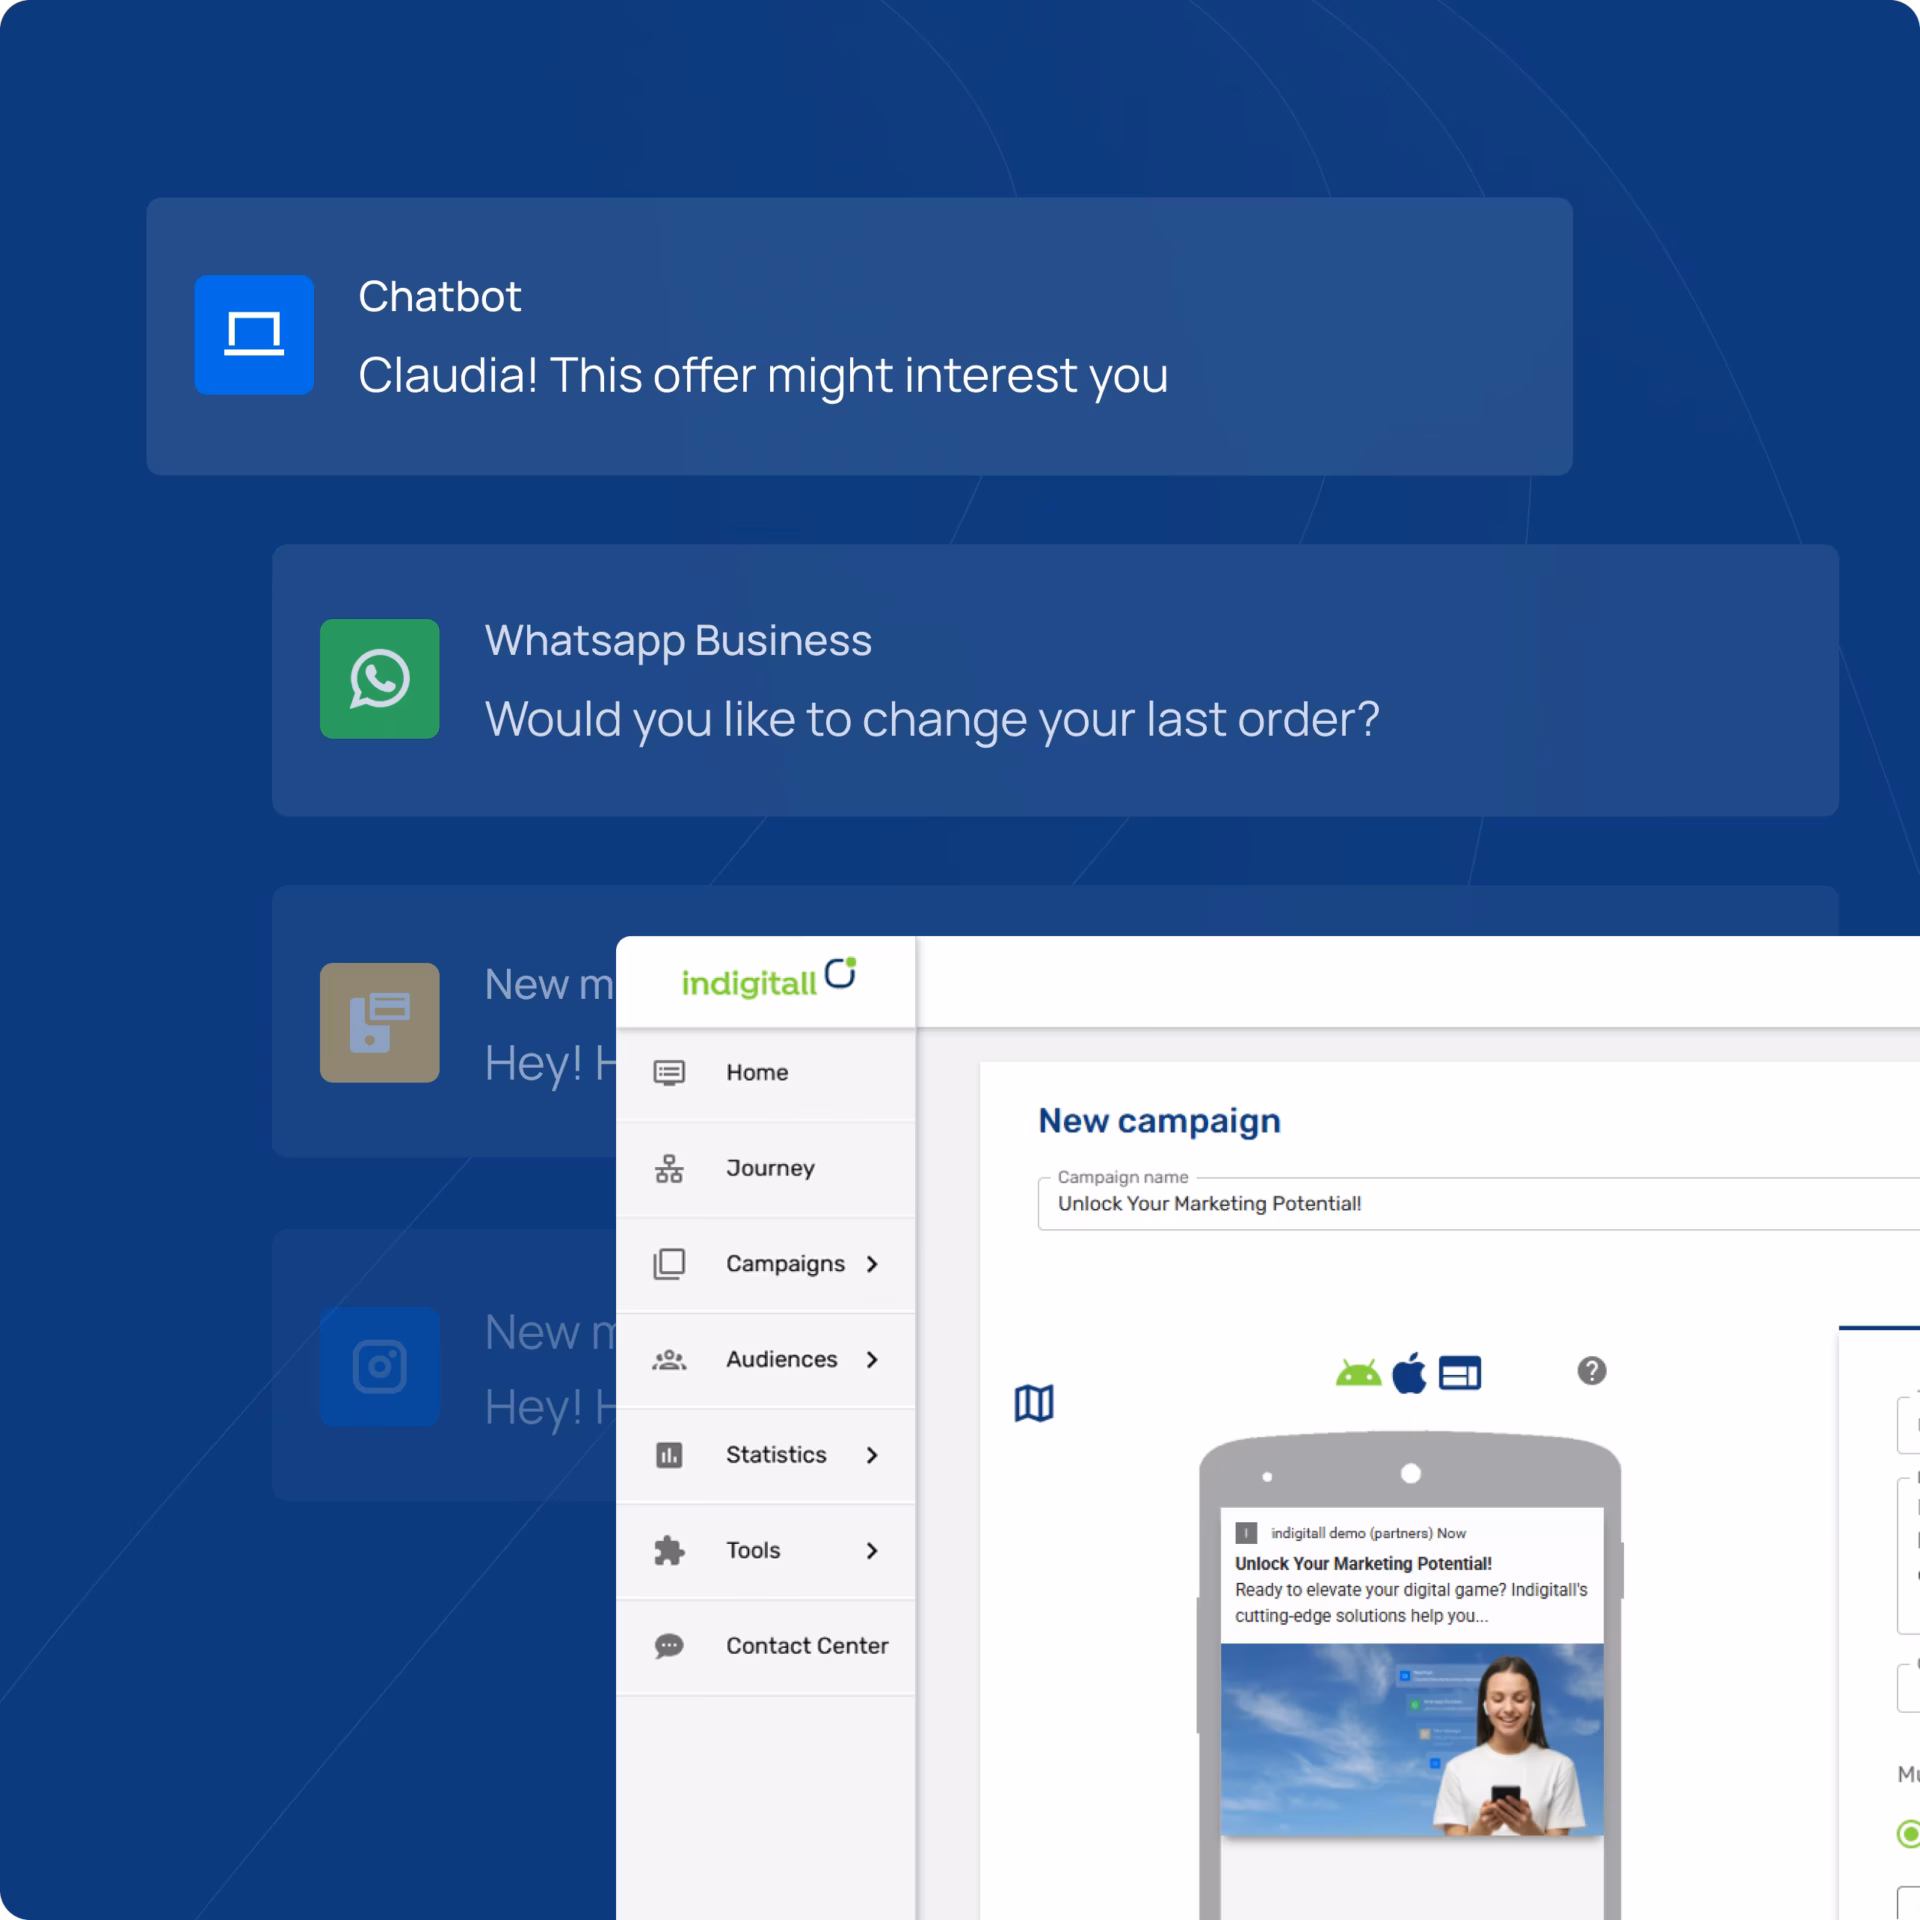Open the help question mark icon
Image resolution: width=1920 pixels, height=1920 pixels.
pos(1592,1372)
